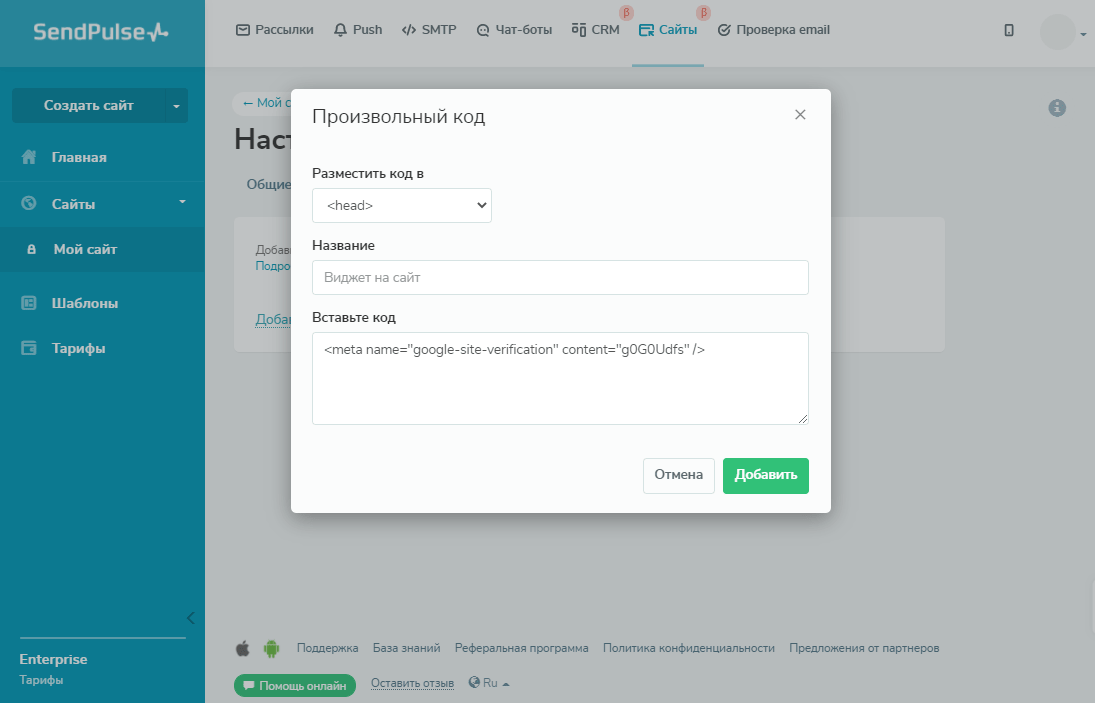Open the Чат-боты section
The width and height of the screenshot is (1095, 703).
(514, 30)
